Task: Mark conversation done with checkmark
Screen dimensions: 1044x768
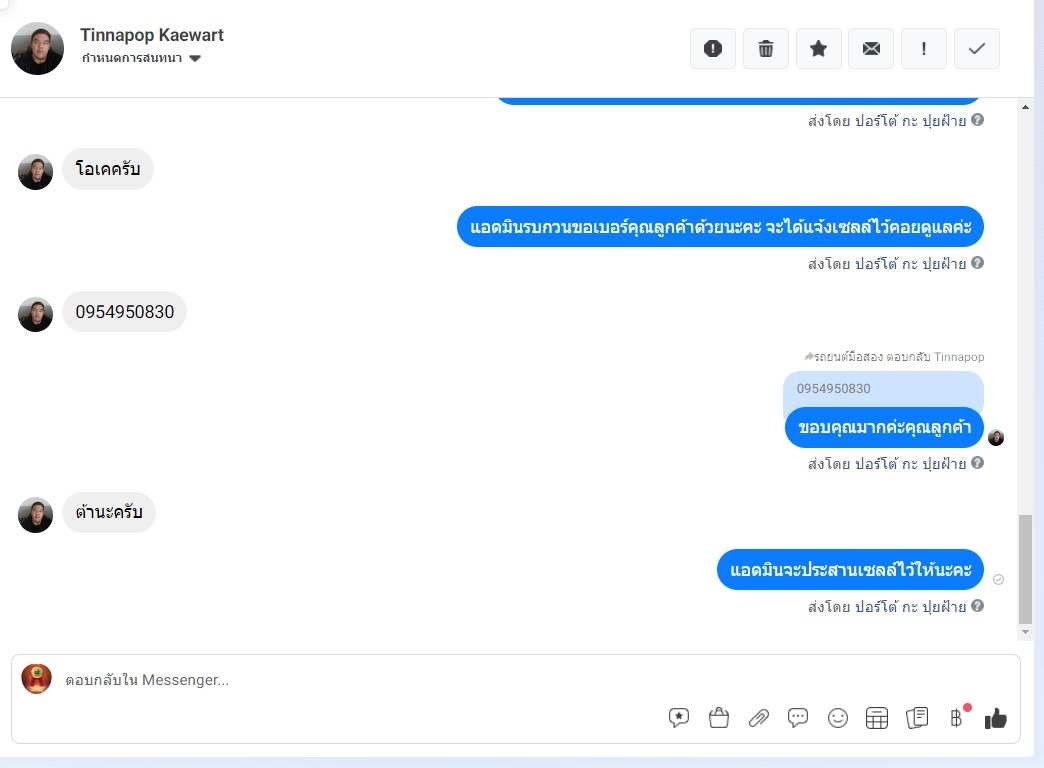Action: (x=977, y=49)
